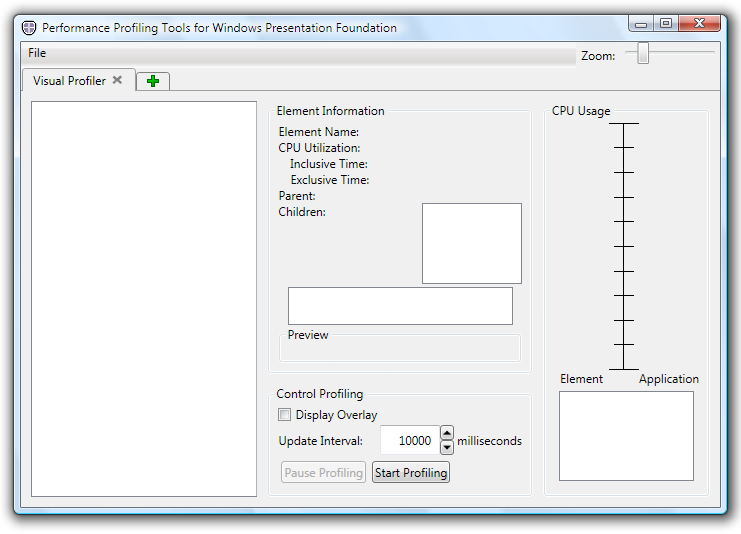
Task: Click the Zoom slider thumb
Action: (x=643, y=53)
